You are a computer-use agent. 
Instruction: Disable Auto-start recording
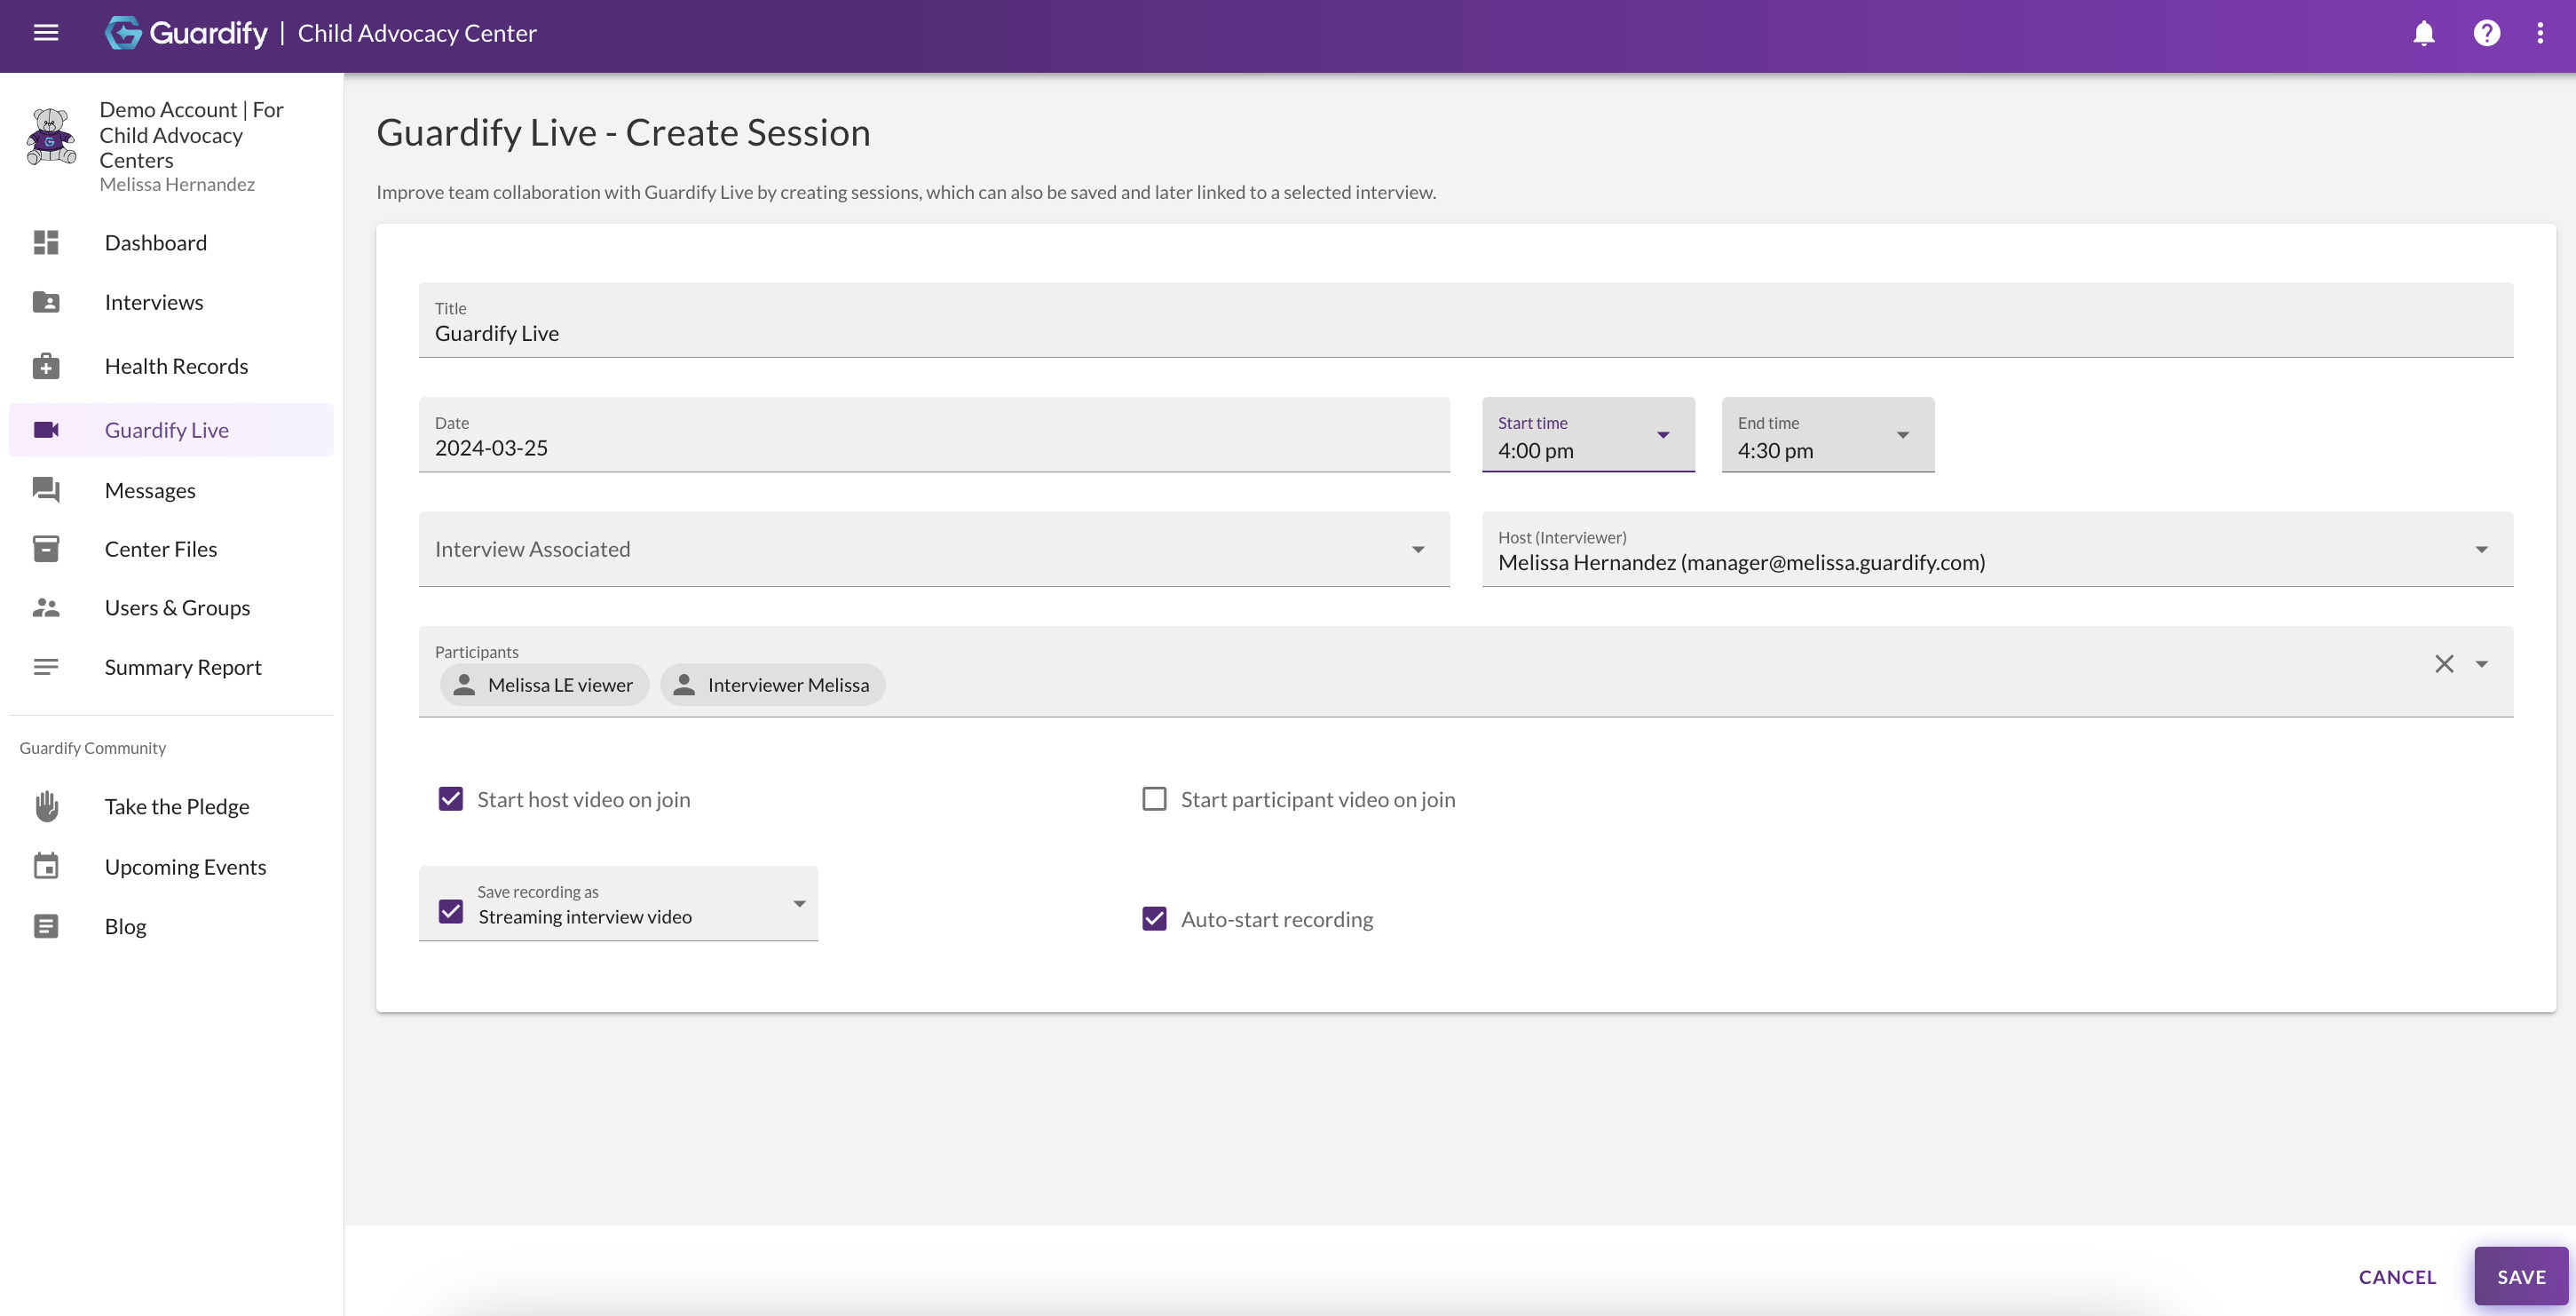click(x=1154, y=918)
